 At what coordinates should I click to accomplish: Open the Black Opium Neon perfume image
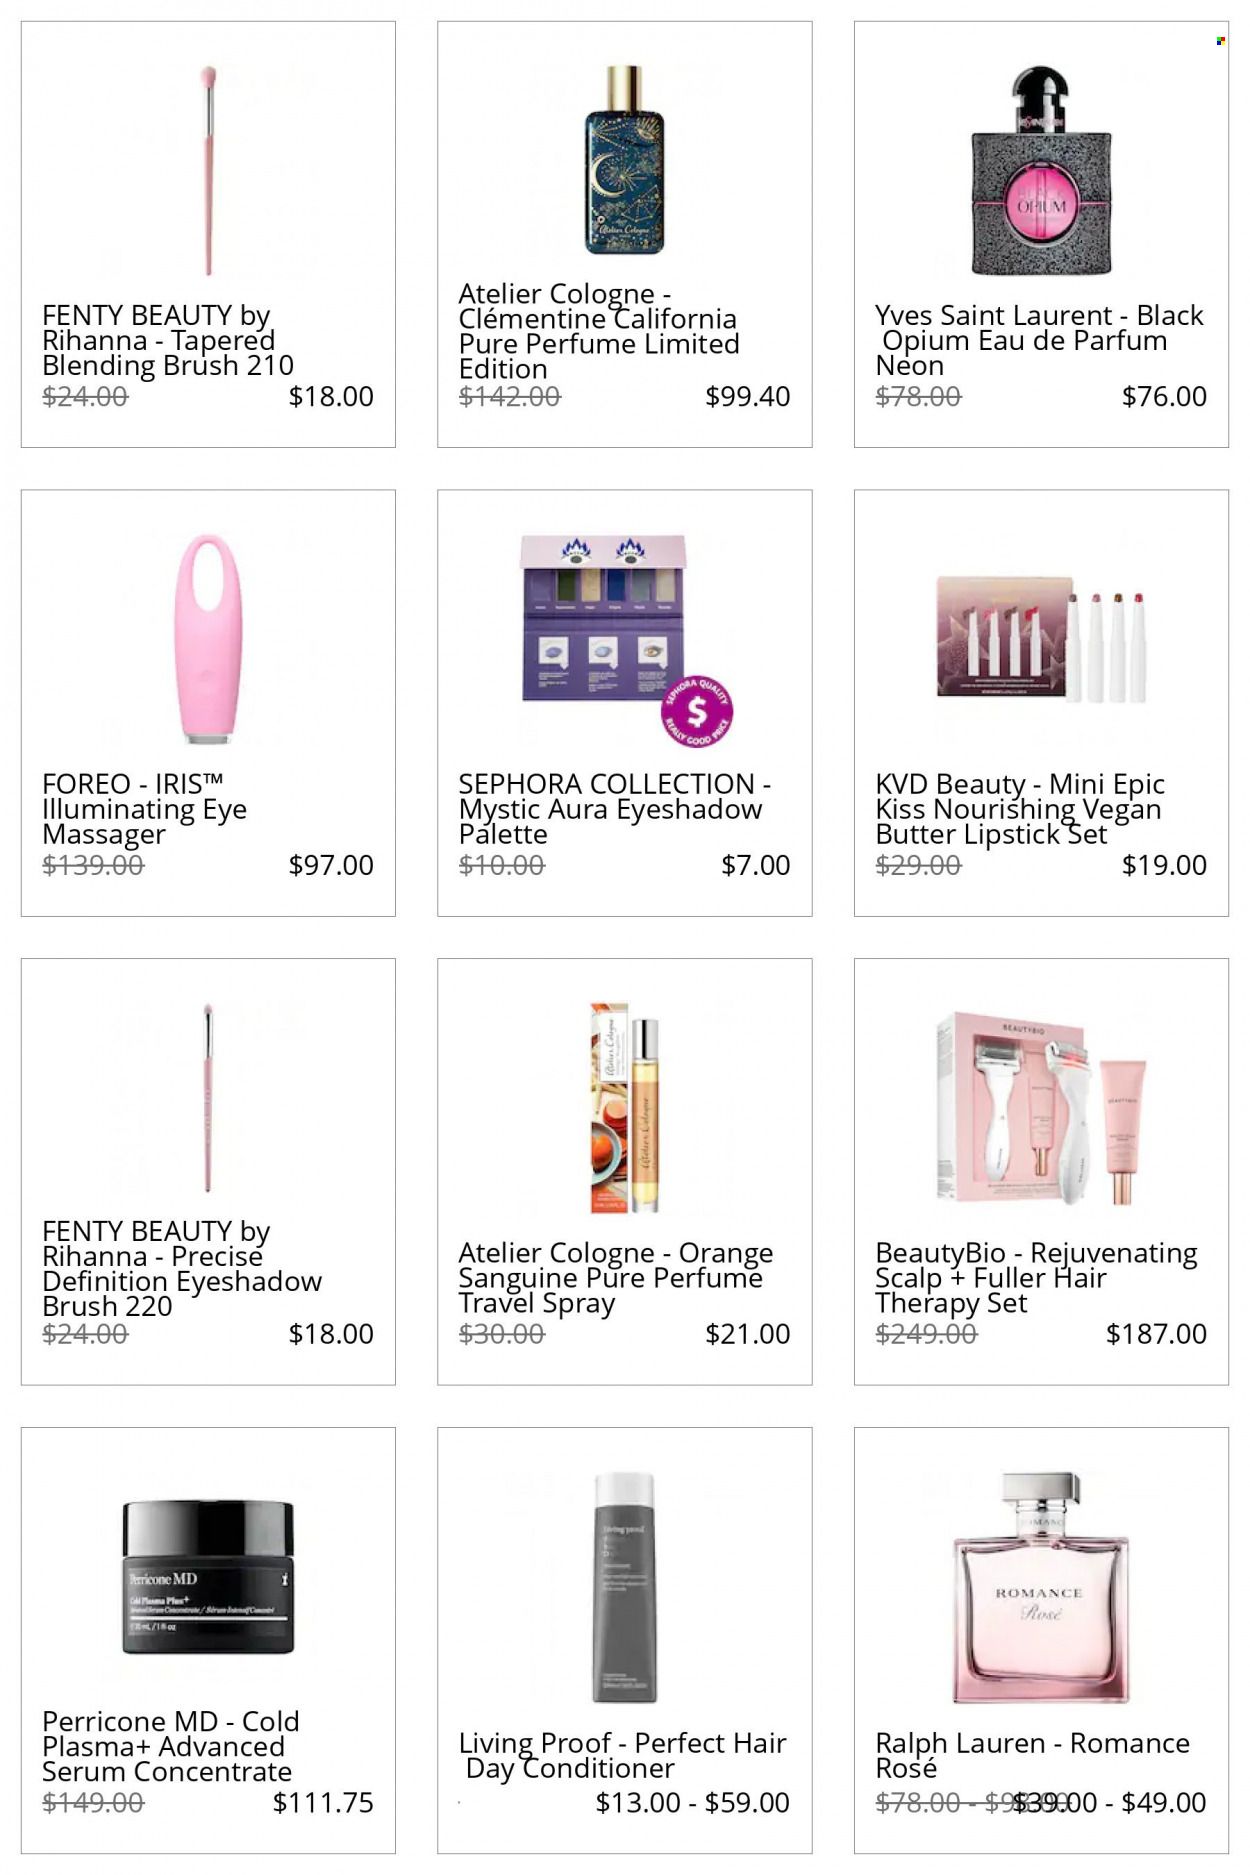click(x=1041, y=170)
